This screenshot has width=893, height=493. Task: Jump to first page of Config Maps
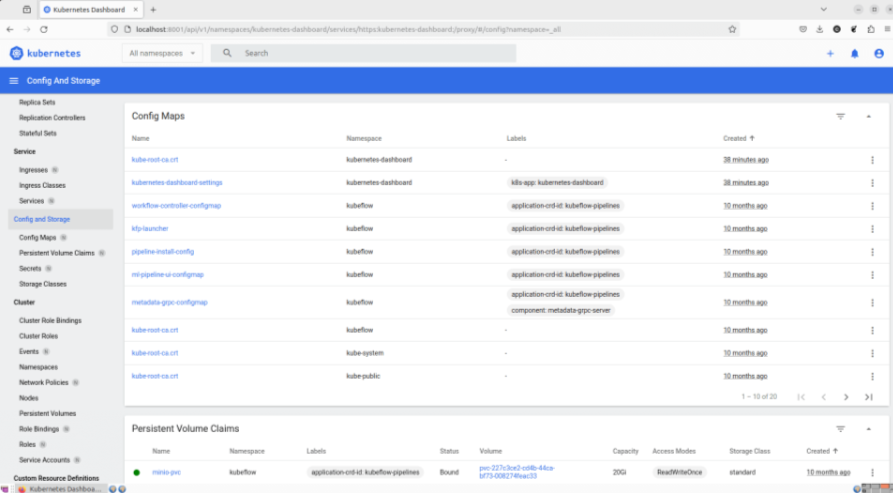click(x=801, y=397)
